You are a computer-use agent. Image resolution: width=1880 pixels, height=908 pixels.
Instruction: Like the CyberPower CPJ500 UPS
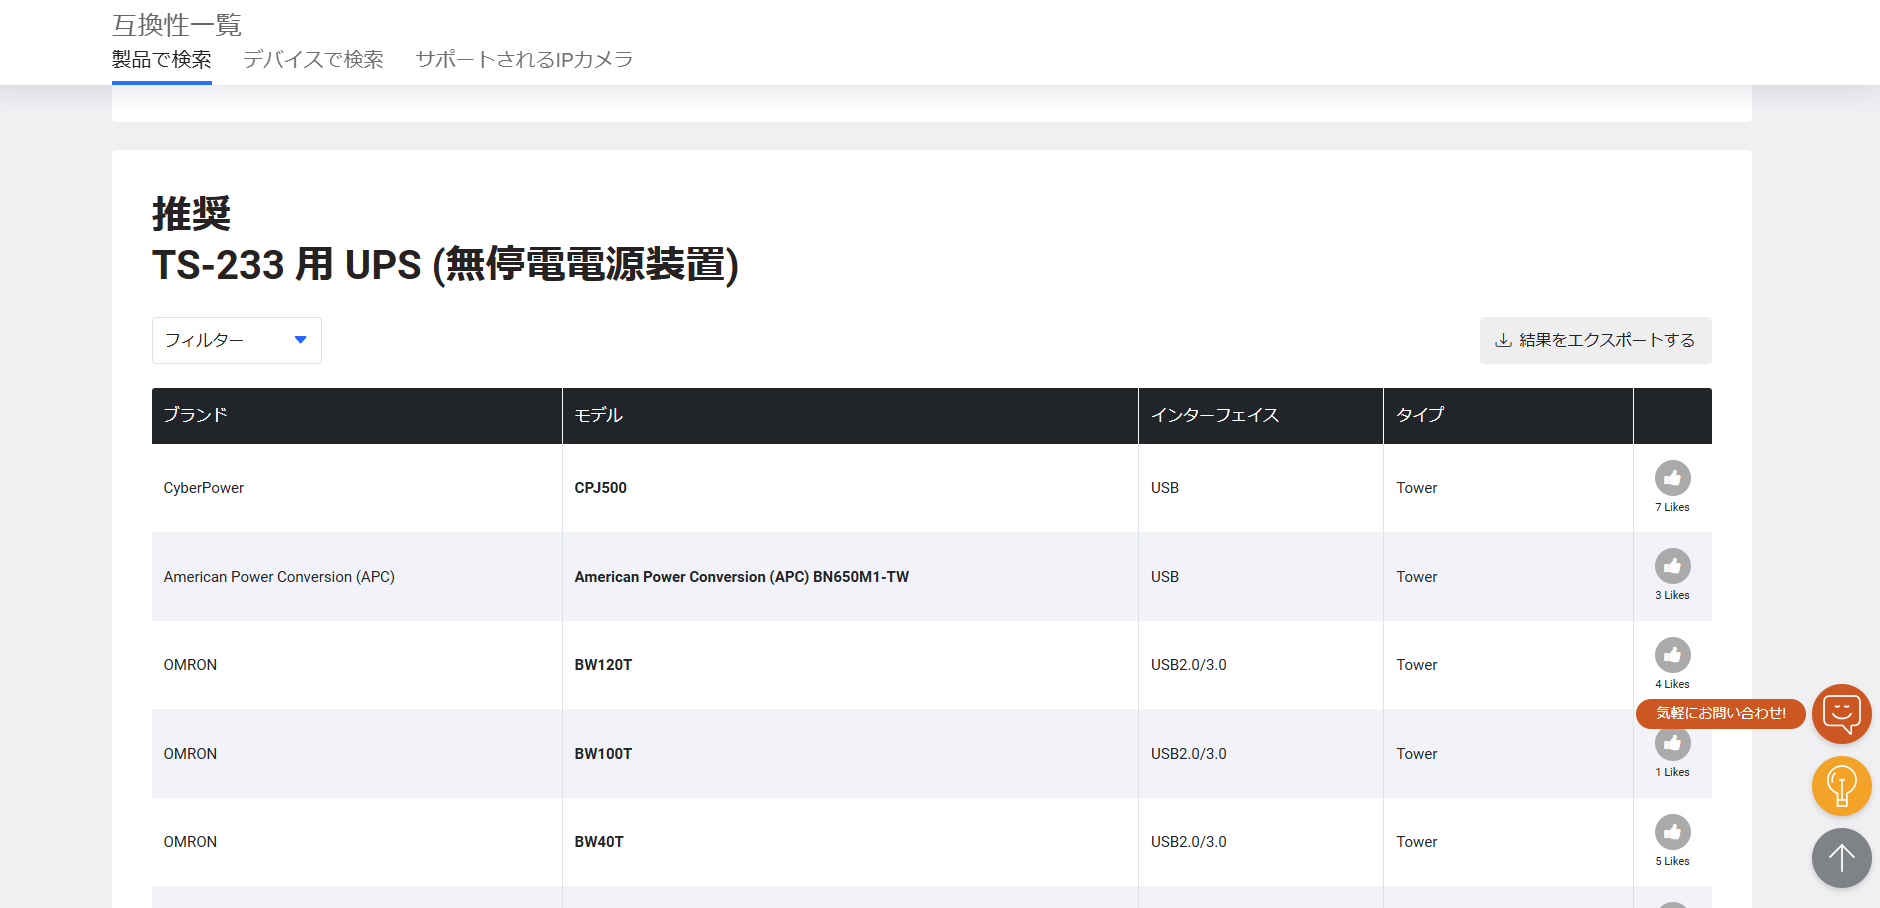tap(1672, 479)
